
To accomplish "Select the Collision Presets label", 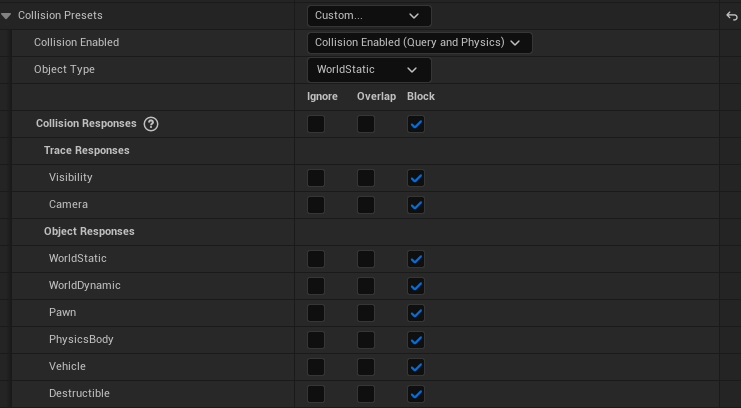I will click(60, 16).
